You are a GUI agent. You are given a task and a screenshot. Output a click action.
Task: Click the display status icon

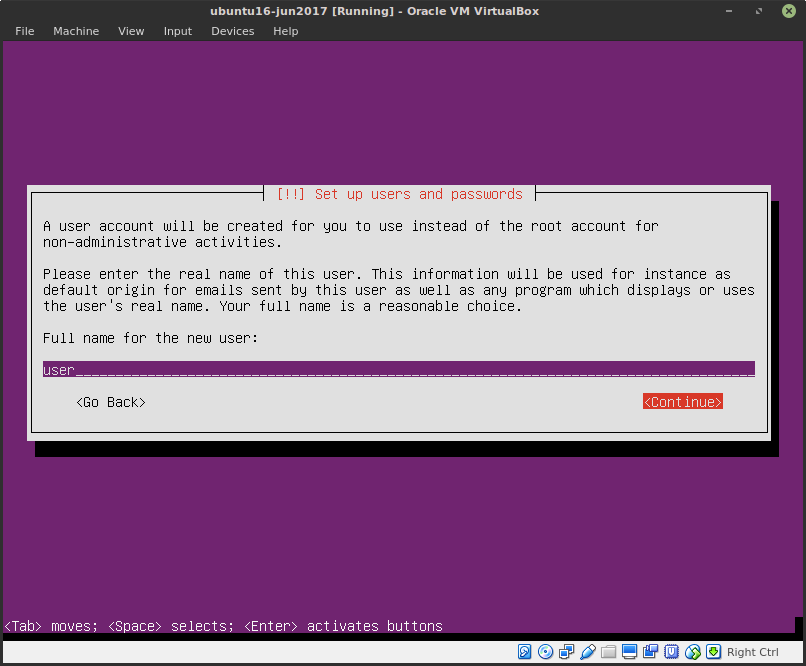pyautogui.click(x=629, y=651)
